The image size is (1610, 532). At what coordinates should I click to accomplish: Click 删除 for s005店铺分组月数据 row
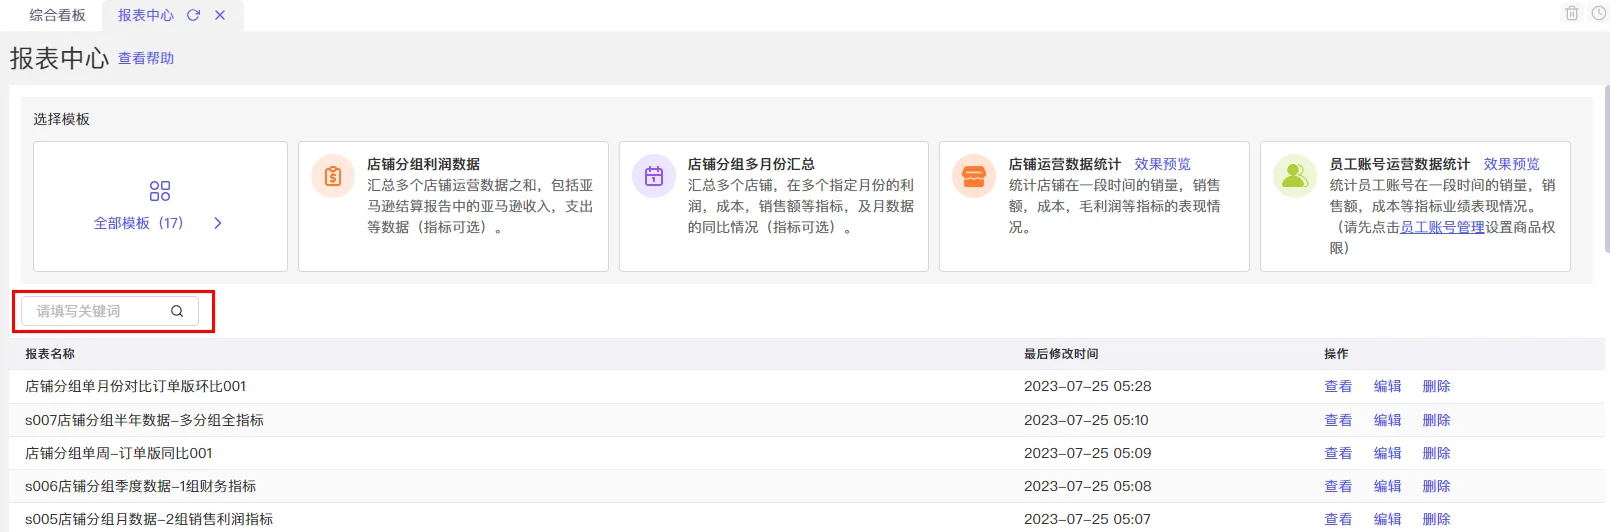tap(1436, 519)
